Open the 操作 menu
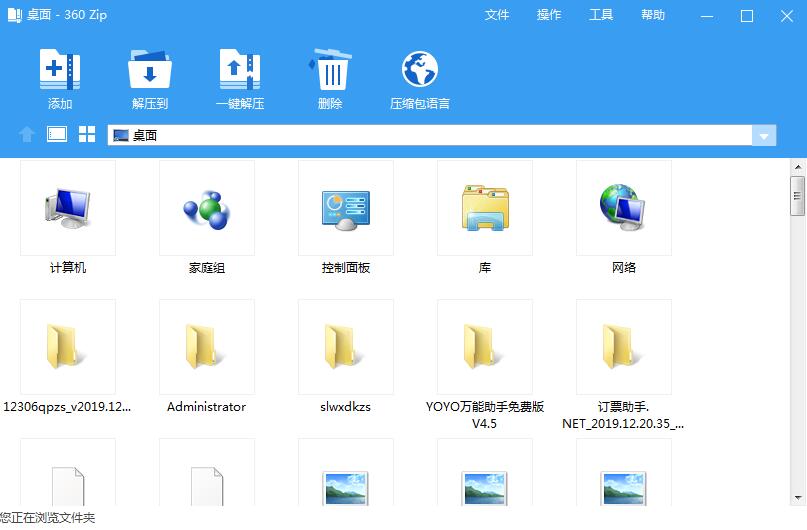This screenshot has height=530, width=807. [x=549, y=15]
